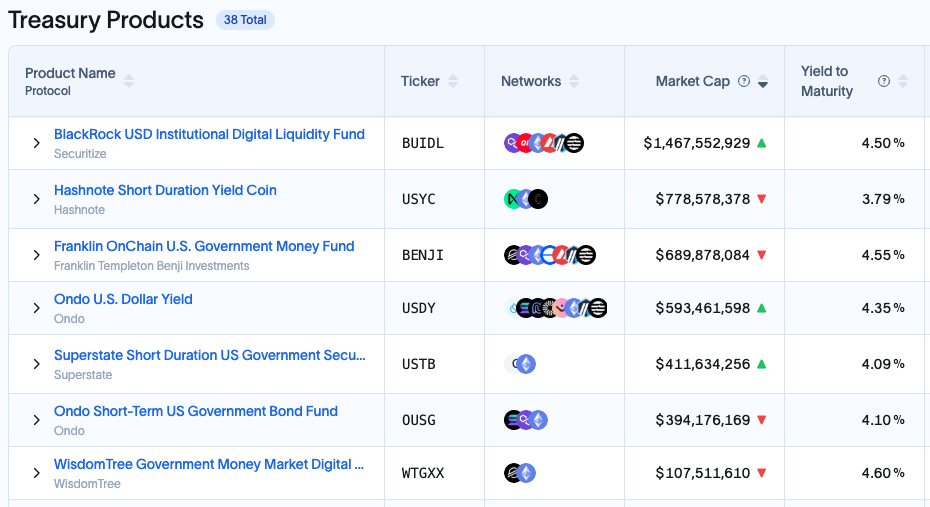Screen dimensions: 930x507
Task: Click the Solana network icon in USDY row
Action: point(524,308)
